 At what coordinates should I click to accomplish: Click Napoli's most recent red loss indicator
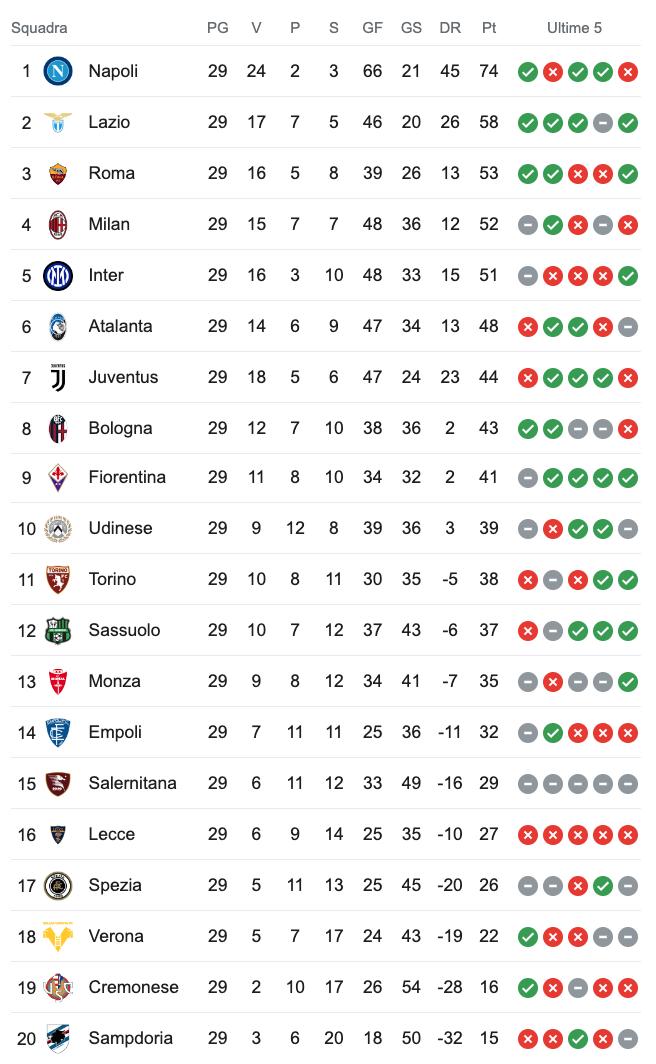coord(628,71)
